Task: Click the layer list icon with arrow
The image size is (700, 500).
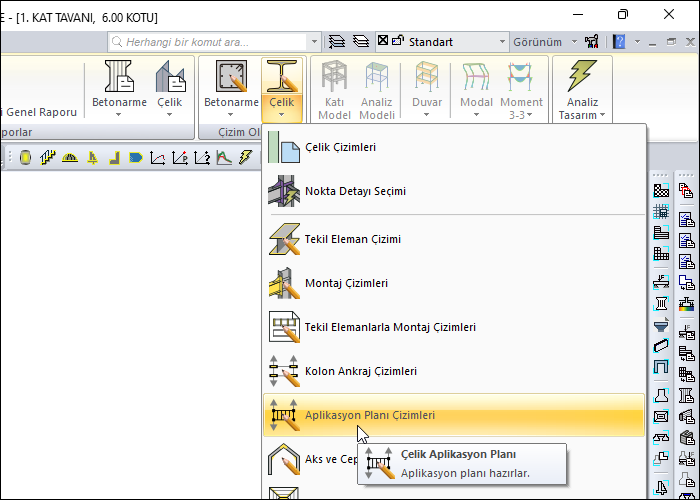Action: point(337,42)
